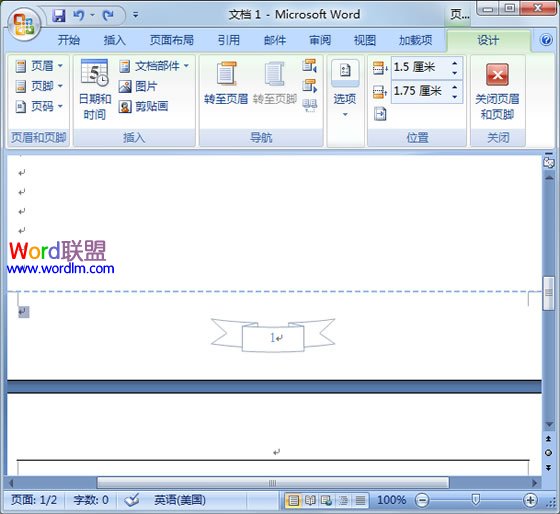Switch to Draft view

tap(360, 500)
